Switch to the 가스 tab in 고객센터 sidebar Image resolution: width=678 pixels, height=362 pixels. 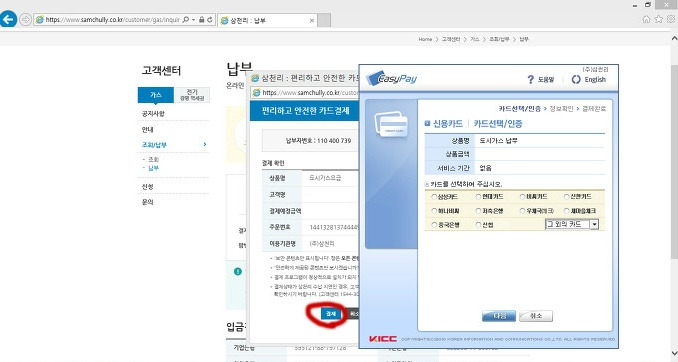[x=156, y=95]
